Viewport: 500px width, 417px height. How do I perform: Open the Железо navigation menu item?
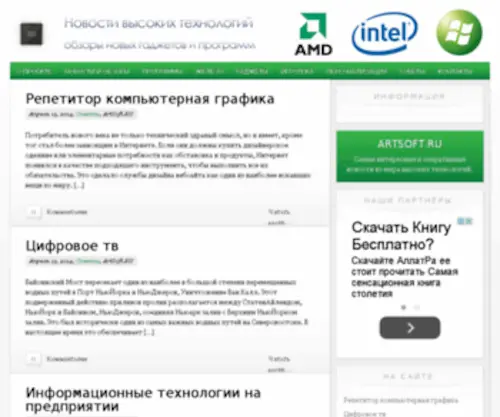pyautogui.click(x=209, y=71)
